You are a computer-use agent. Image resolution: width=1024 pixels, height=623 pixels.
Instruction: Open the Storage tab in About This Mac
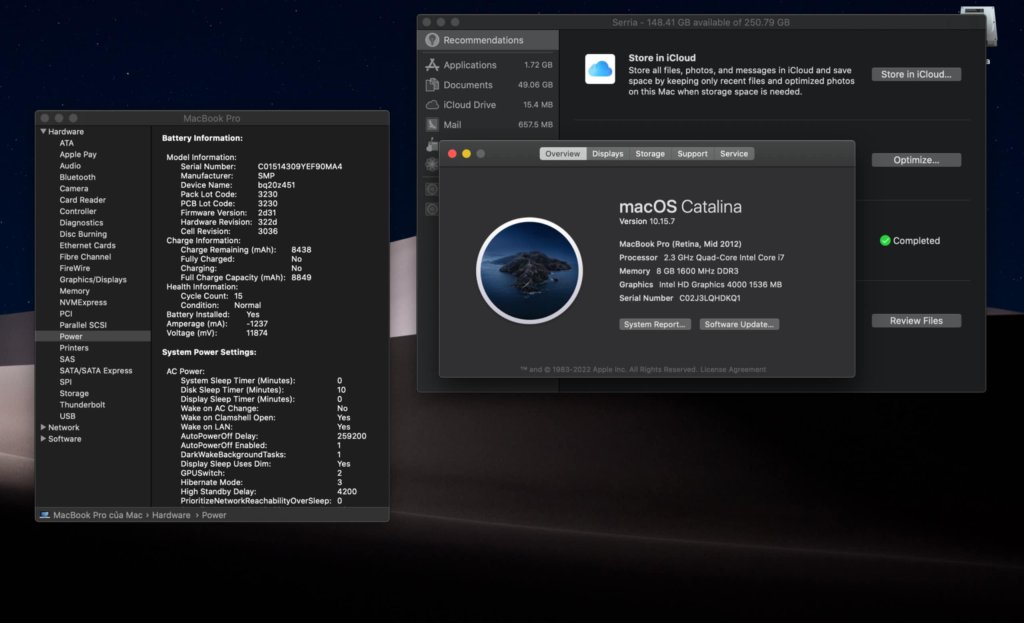pyautogui.click(x=650, y=153)
